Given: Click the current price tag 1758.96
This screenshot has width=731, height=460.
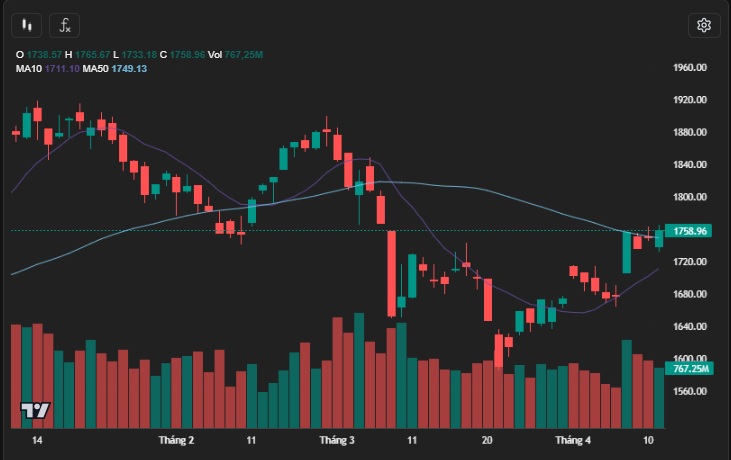Looking at the screenshot, I should pos(691,231).
